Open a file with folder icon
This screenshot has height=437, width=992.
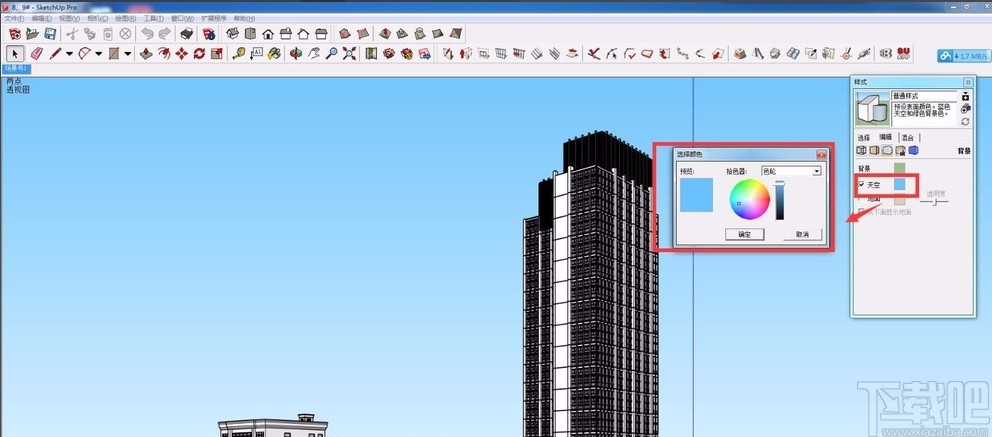pyautogui.click(x=32, y=34)
